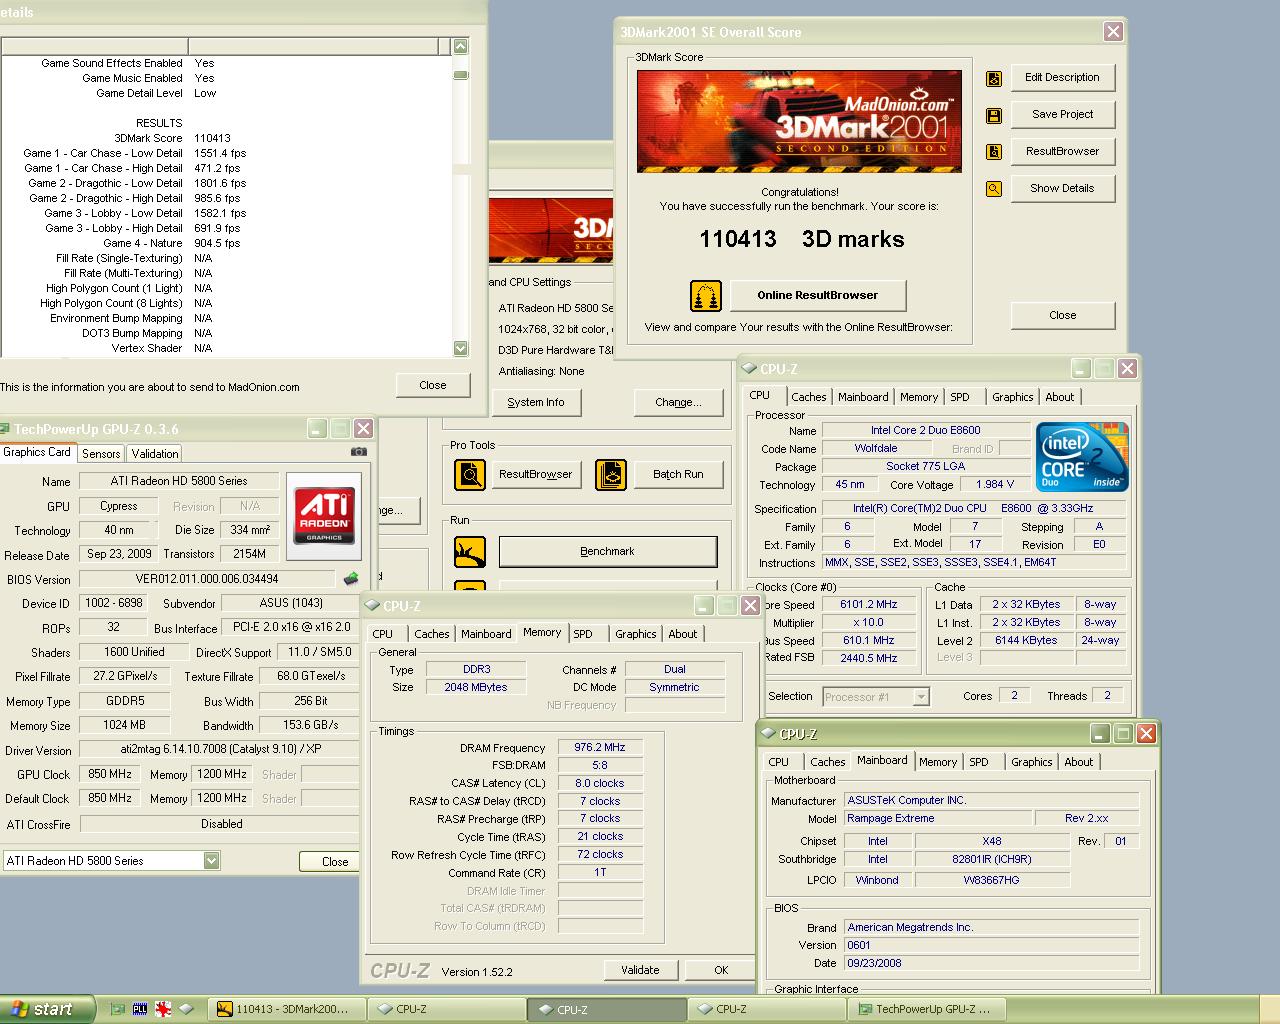Click the Core Speed value 6101.2 MHz
The image size is (1280, 1024).
click(x=868, y=605)
